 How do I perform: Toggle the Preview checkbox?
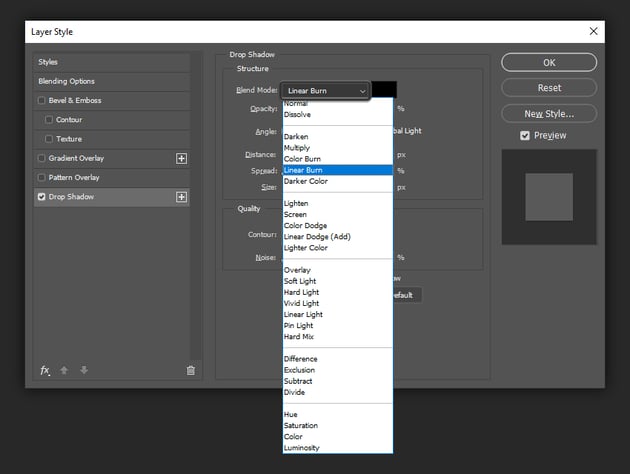coord(525,135)
